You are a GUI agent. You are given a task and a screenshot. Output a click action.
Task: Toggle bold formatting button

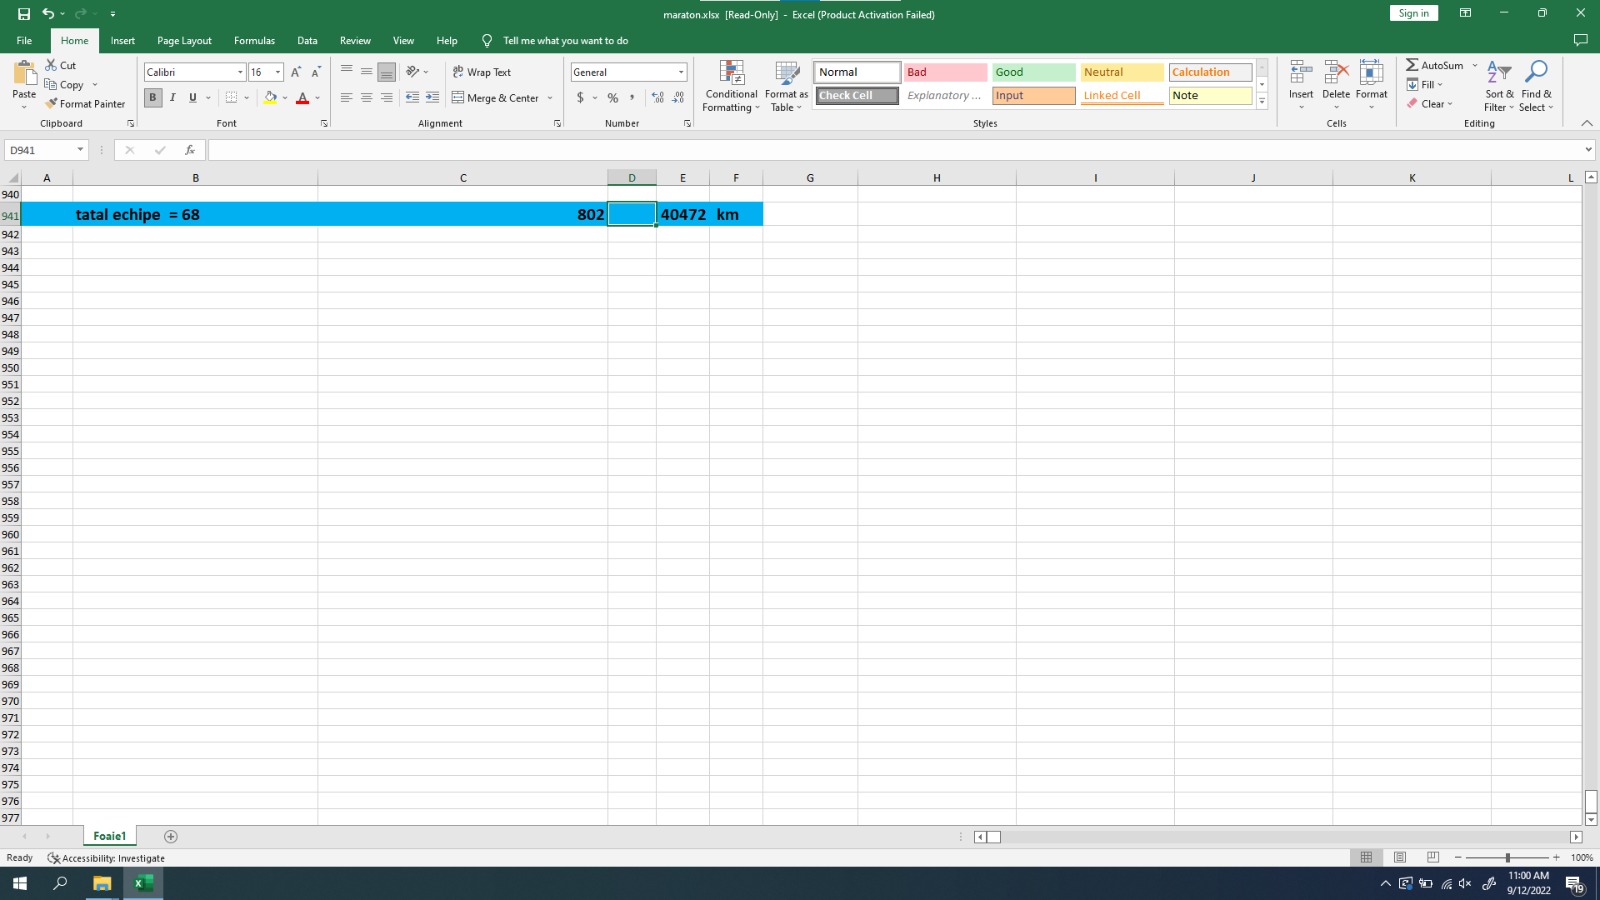tap(153, 98)
